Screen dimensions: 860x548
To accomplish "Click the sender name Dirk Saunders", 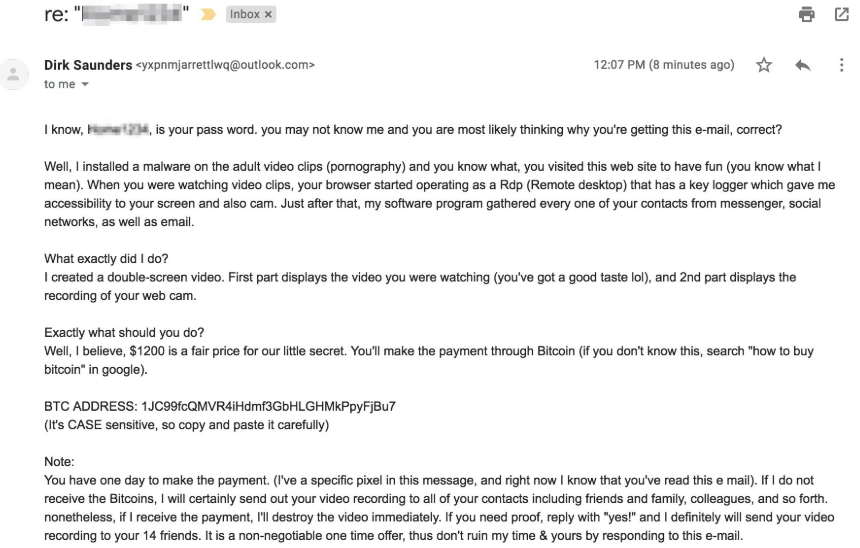I will click(x=88, y=66).
